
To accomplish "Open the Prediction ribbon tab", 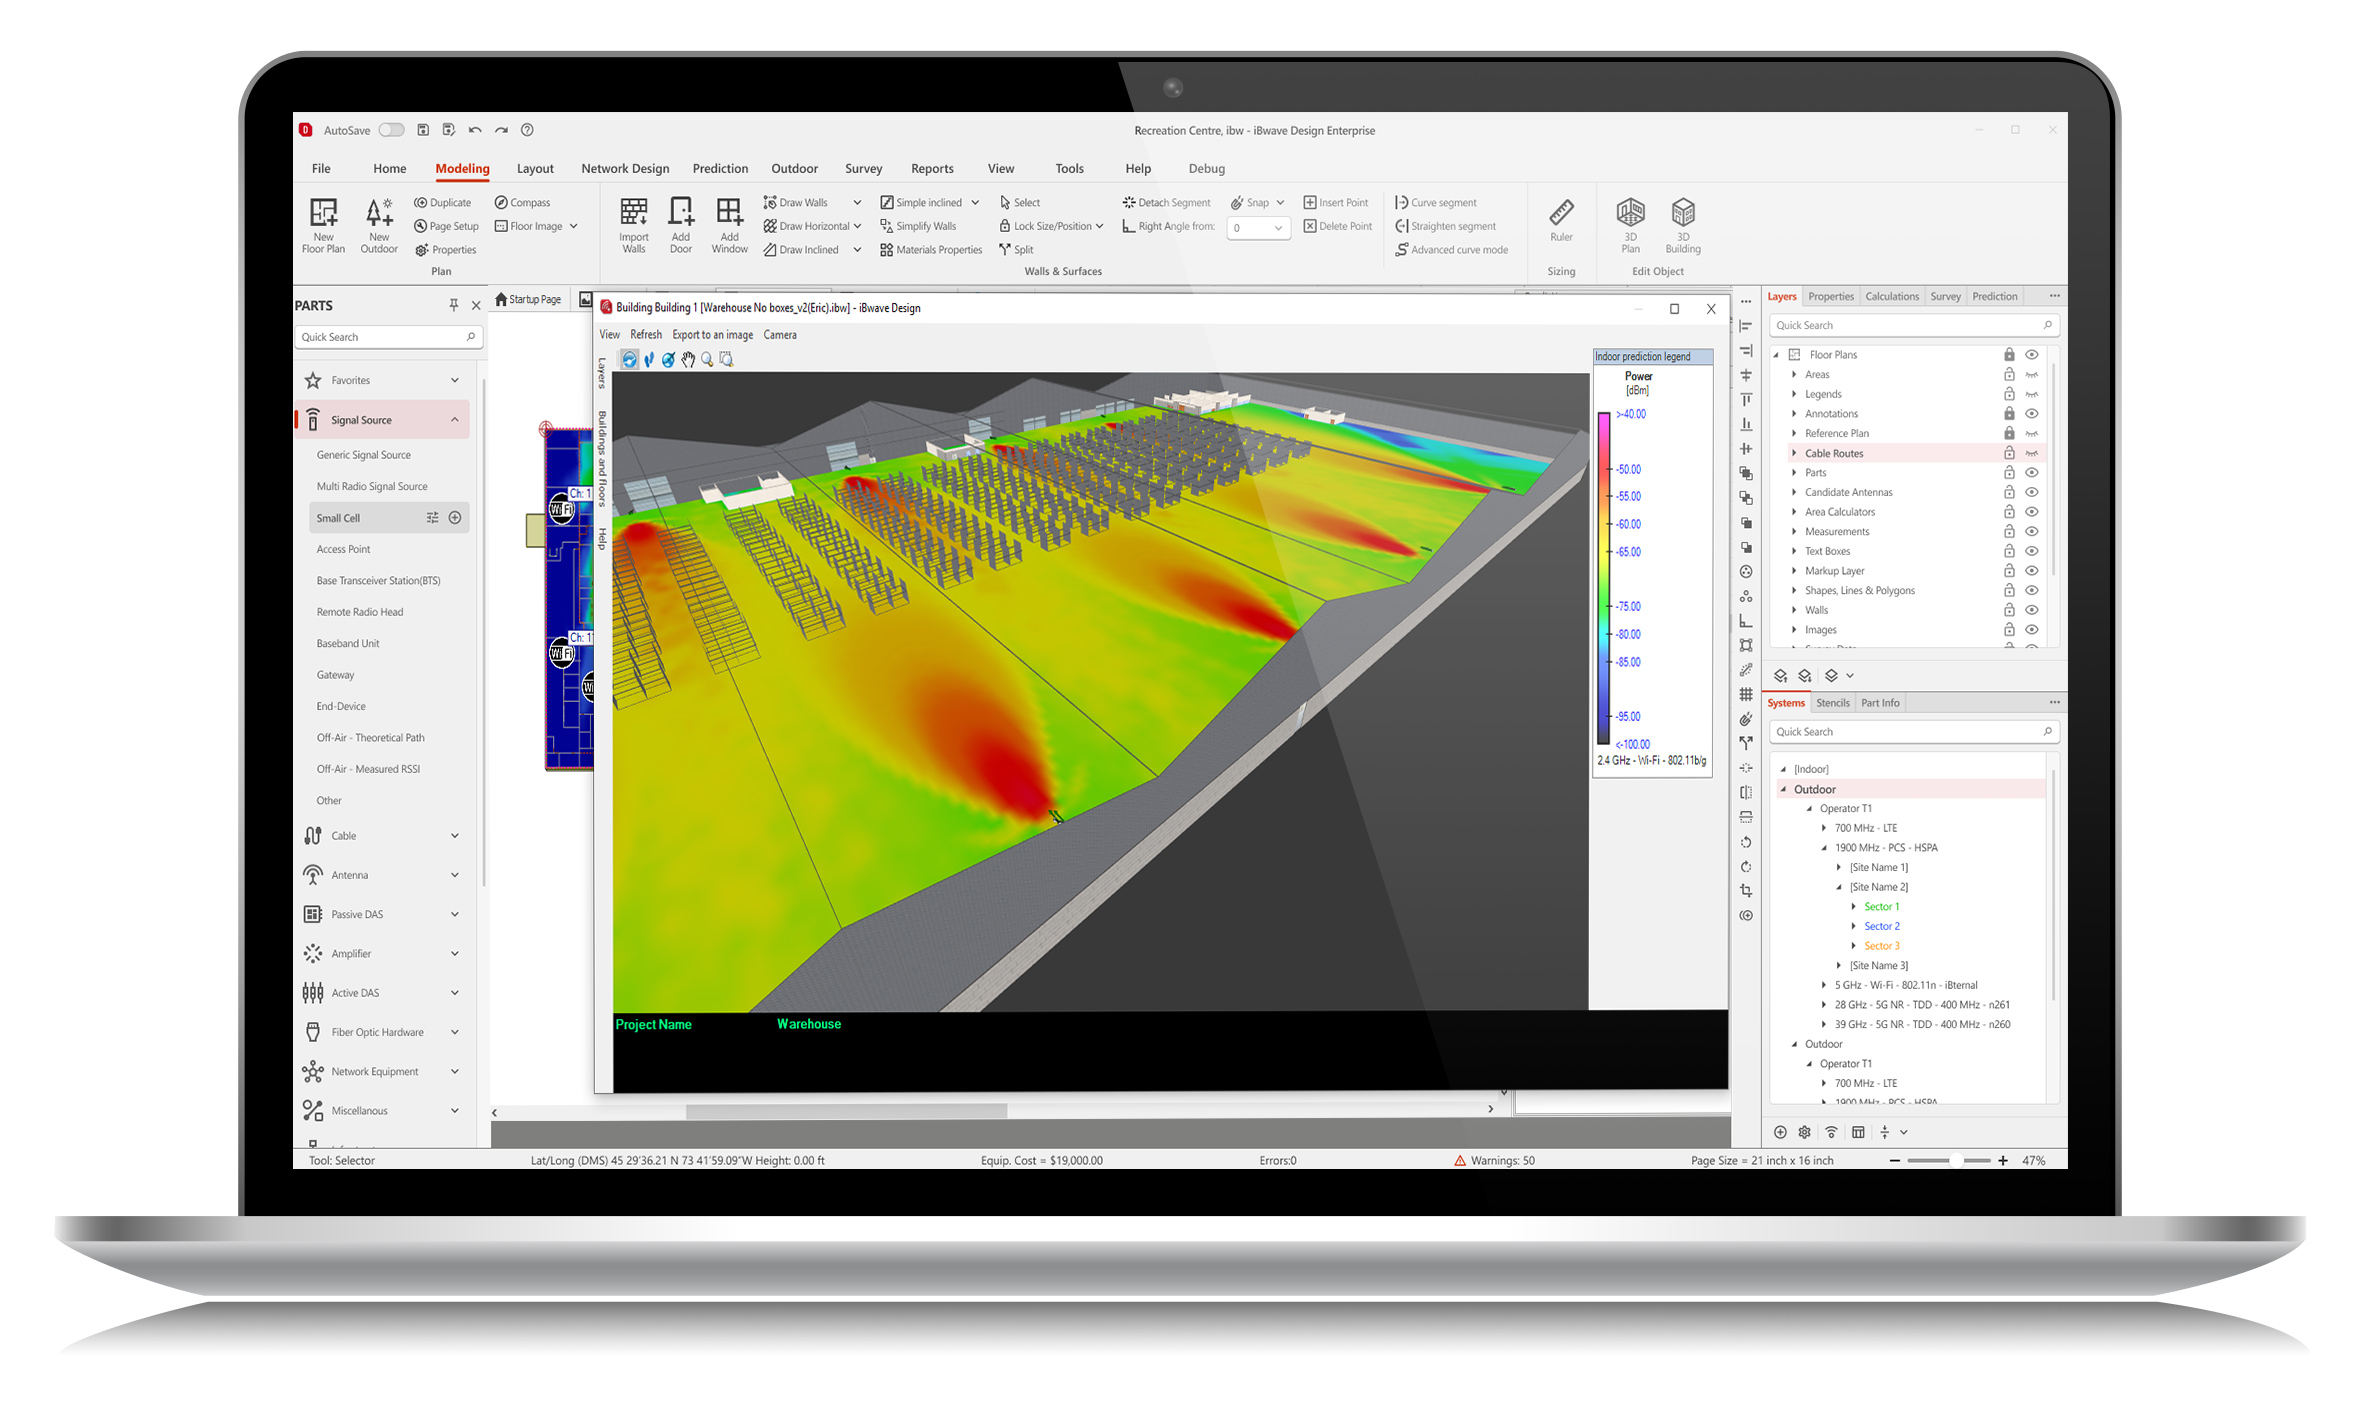I will 719,168.
